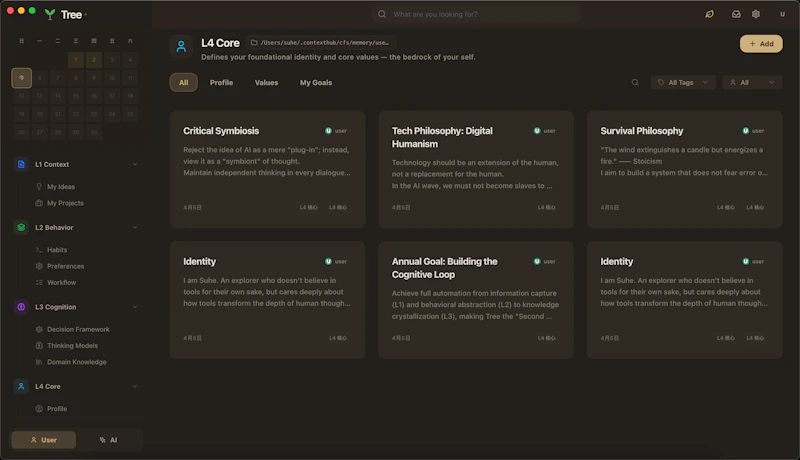Viewport: 800px width, 460px height.
Task: Click the L4 Core header person icon
Action: coord(181,46)
